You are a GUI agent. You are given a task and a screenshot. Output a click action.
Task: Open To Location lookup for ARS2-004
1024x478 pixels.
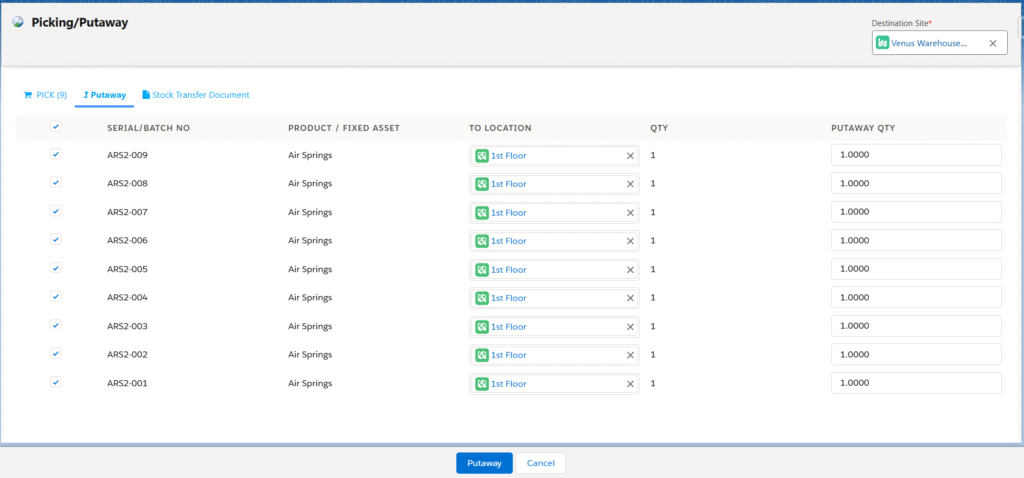[555, 298]
